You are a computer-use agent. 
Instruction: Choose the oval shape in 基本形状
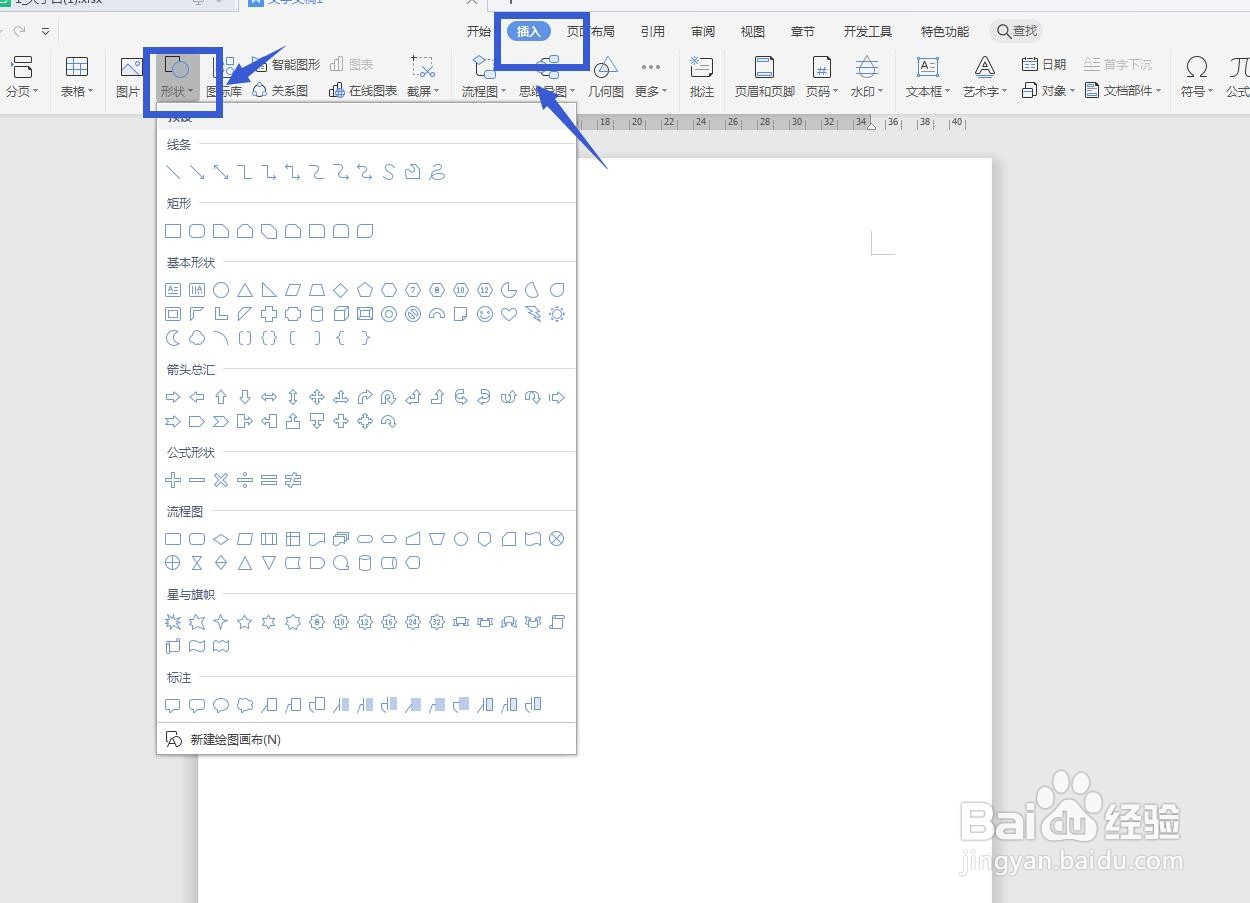pyautogui.click(x=221, y=290)
